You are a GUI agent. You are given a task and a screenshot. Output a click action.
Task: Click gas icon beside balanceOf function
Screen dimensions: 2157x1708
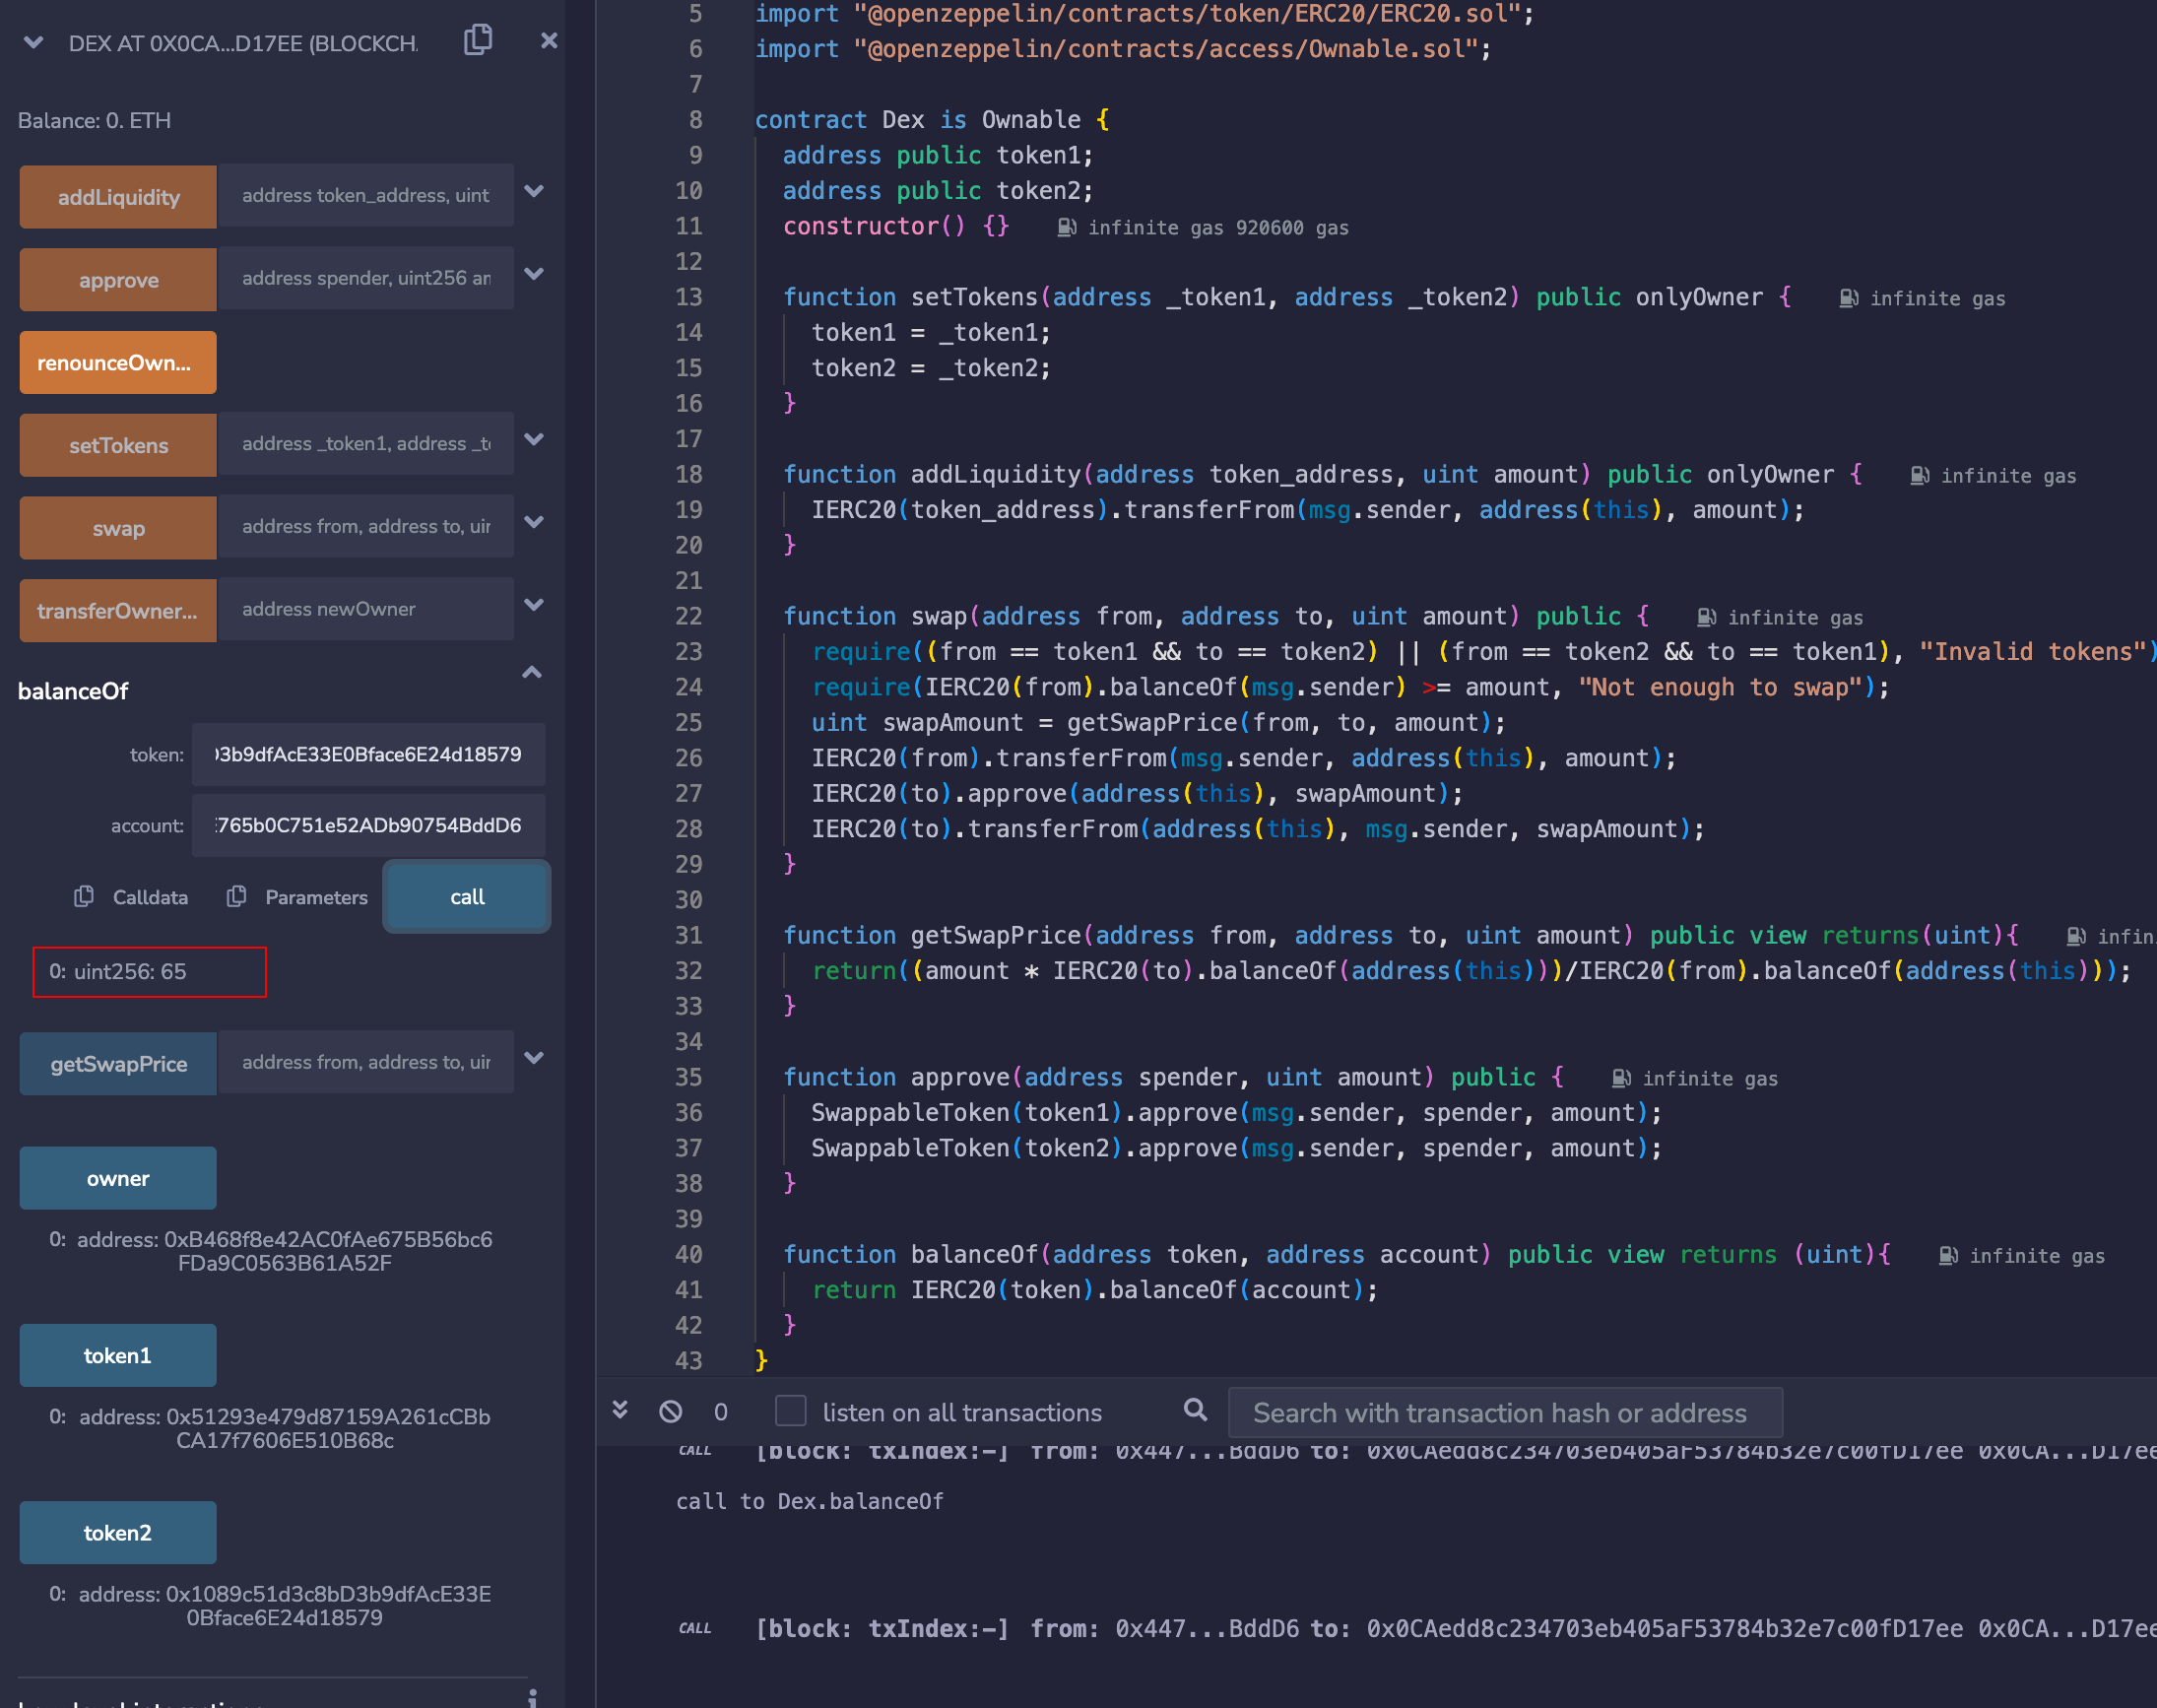tap(1948, 1256)
